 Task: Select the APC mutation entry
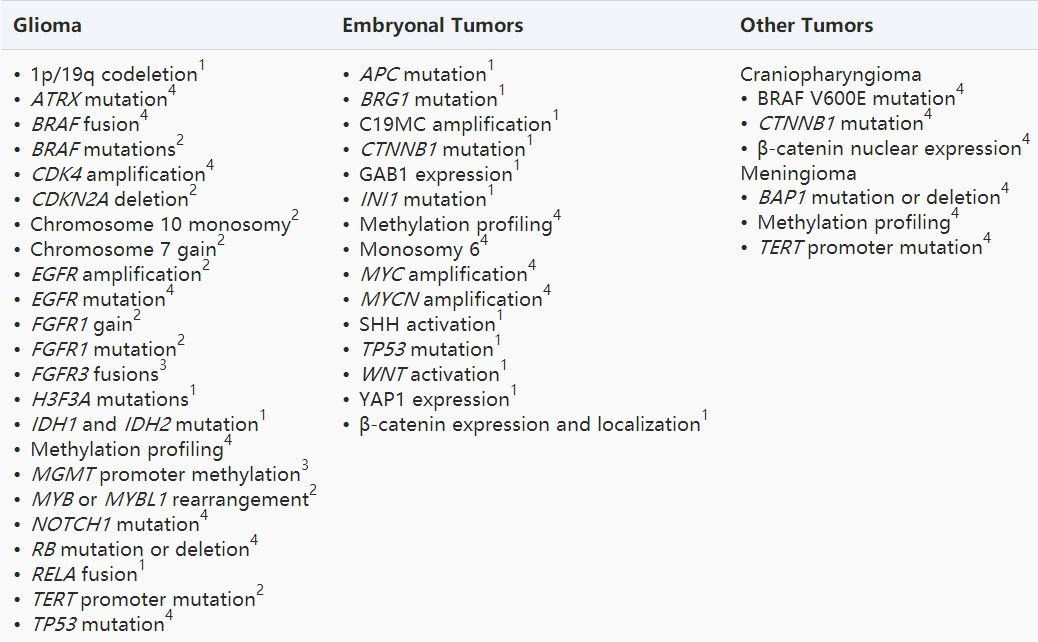pos(423,75)
